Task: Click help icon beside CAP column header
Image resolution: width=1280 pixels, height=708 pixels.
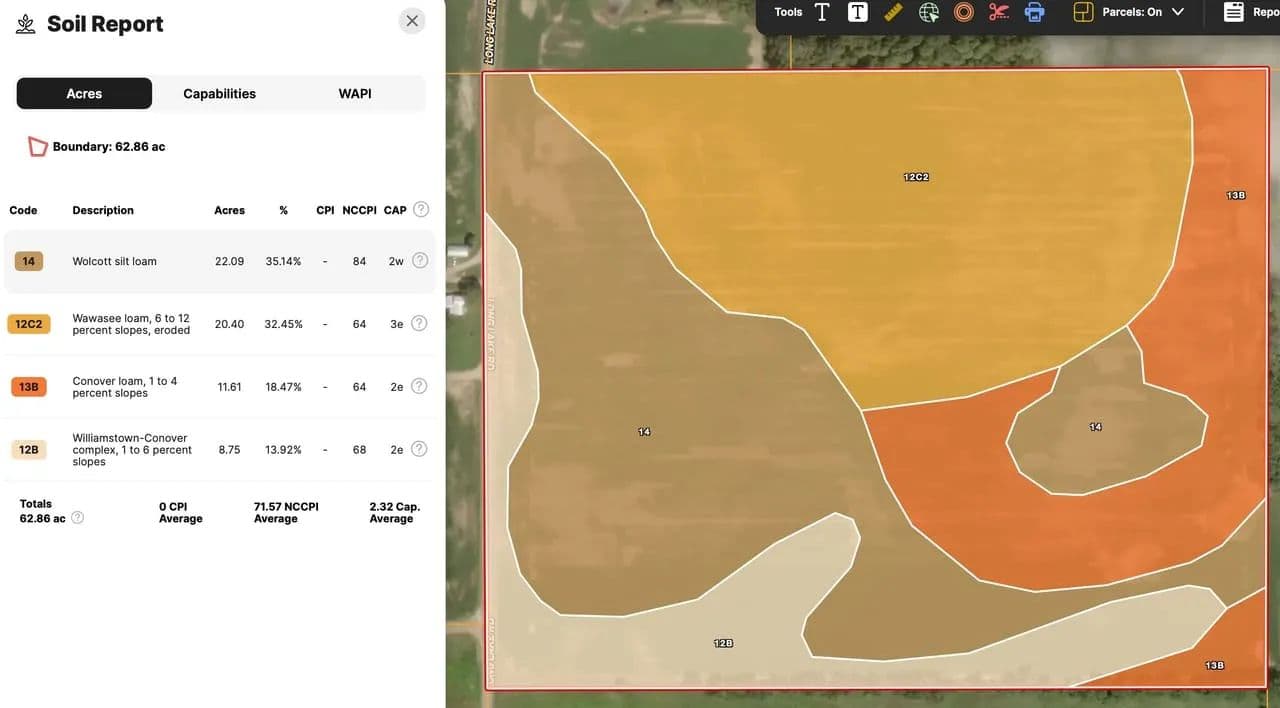Action: pos(421,210)
